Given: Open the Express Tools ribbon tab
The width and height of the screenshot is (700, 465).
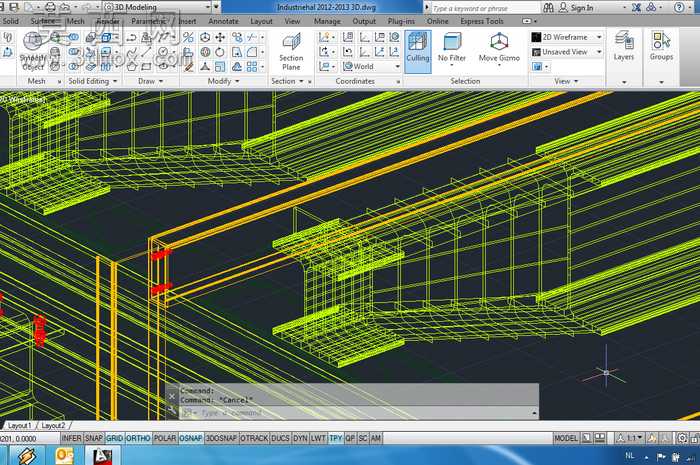Looking at the screenshot, I should tap(482, 21).
